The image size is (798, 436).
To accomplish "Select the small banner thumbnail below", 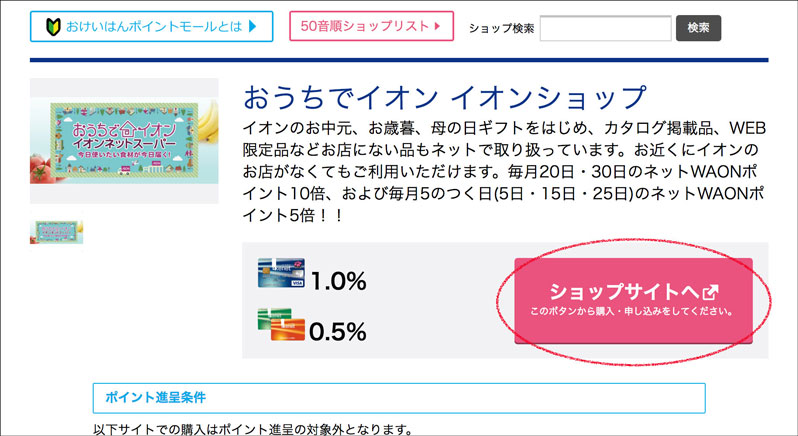I will 57,232.
